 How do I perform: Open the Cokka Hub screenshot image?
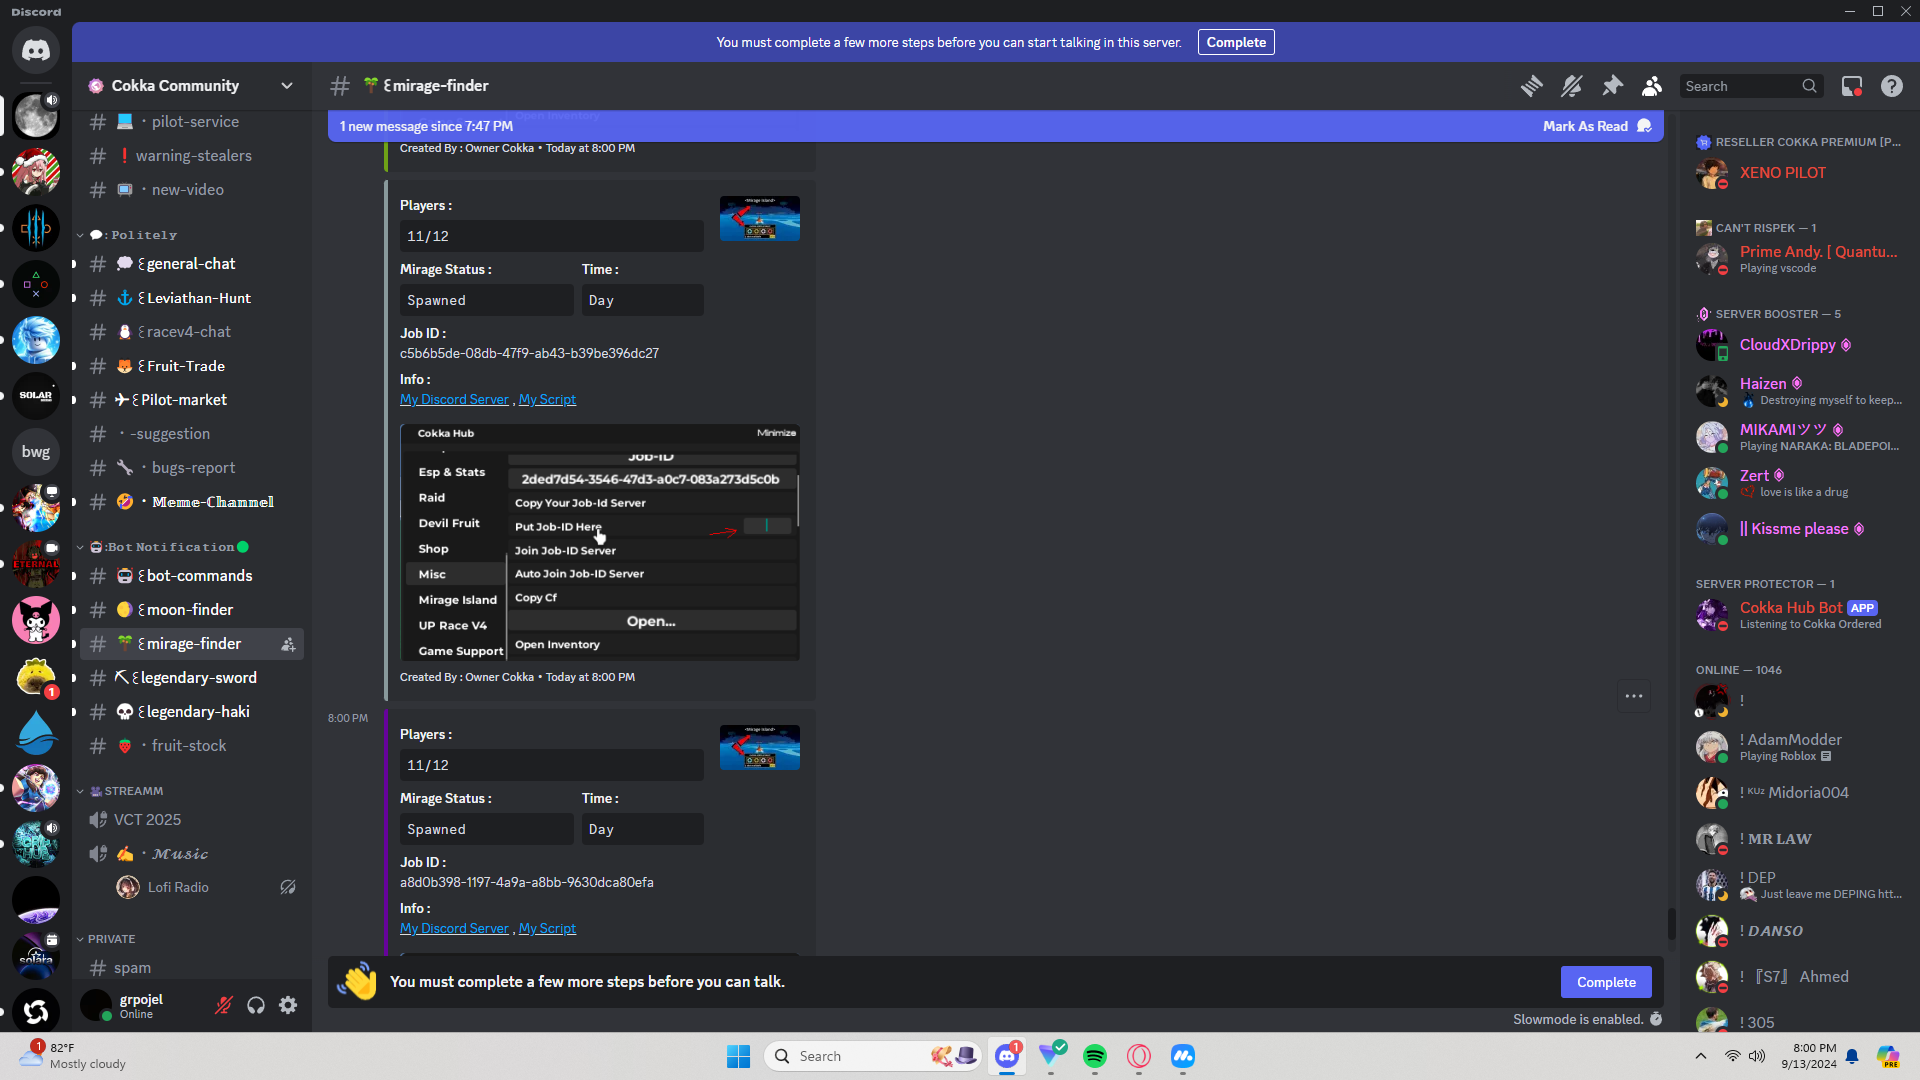600,542
